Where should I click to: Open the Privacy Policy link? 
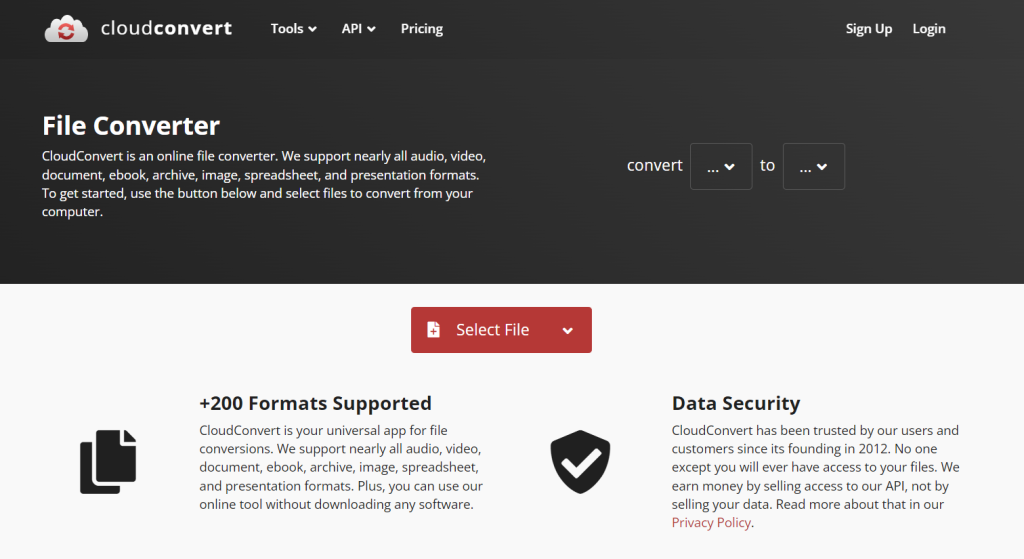pos(711,522)
